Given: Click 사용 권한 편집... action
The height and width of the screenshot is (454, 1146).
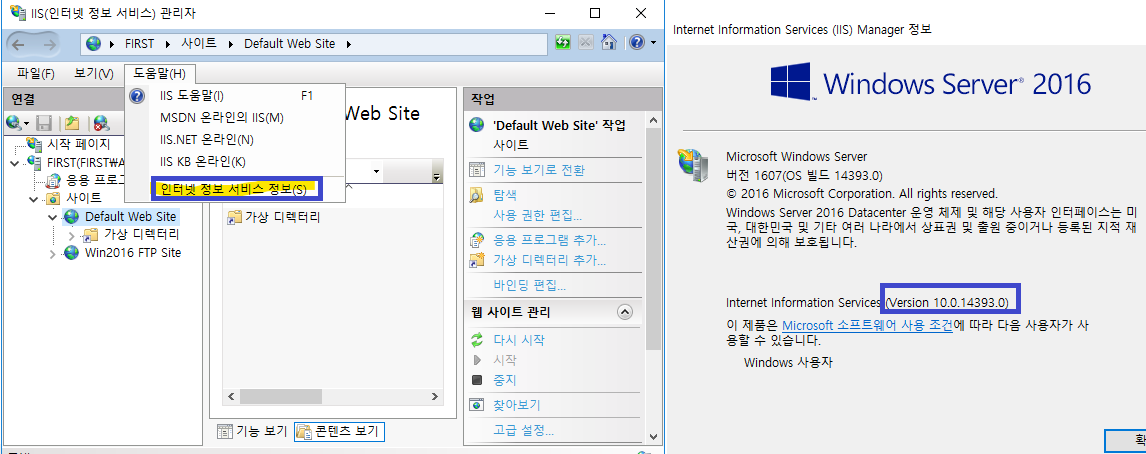Looking at the screenshot, I should tap(537, 215).
